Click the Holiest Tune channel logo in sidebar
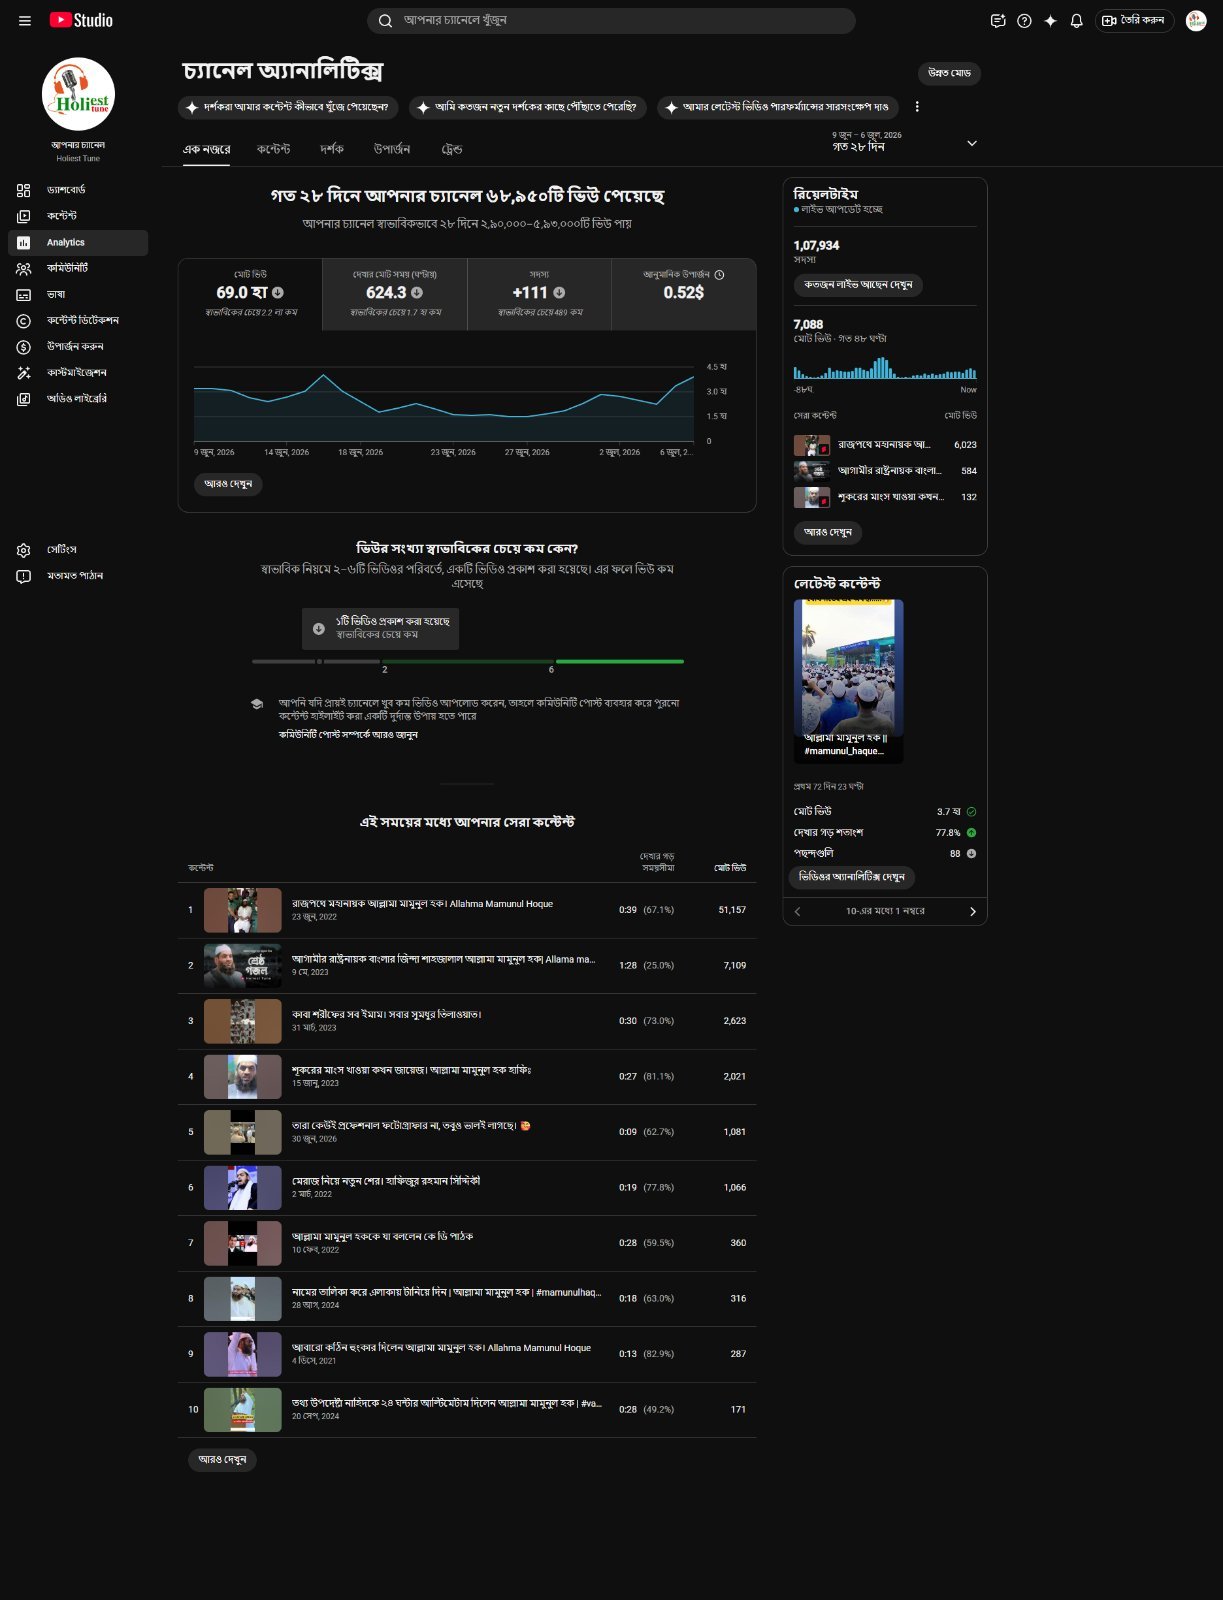The width and height of the screenshot is (1223, 1600). 78,94
